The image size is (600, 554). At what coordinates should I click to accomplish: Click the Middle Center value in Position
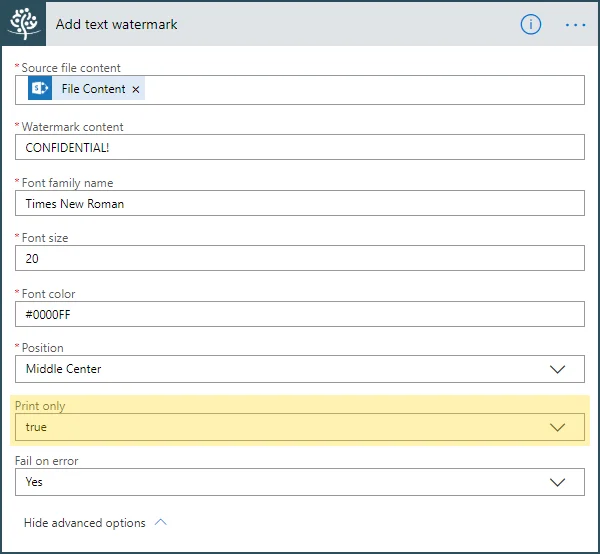coord(64,369)
